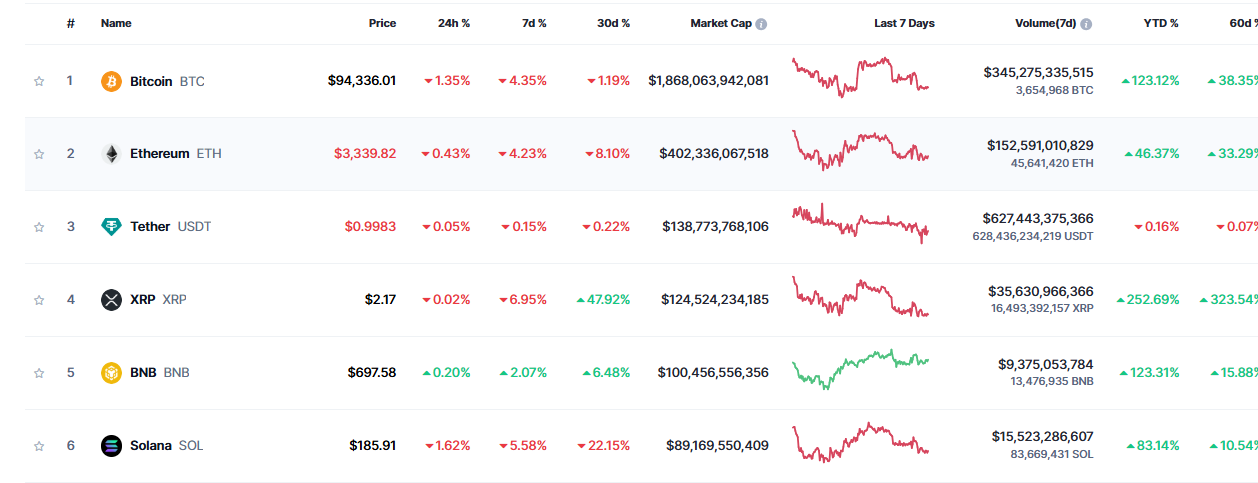
Task: Sort by the Name column header
Action: (116, 23)
